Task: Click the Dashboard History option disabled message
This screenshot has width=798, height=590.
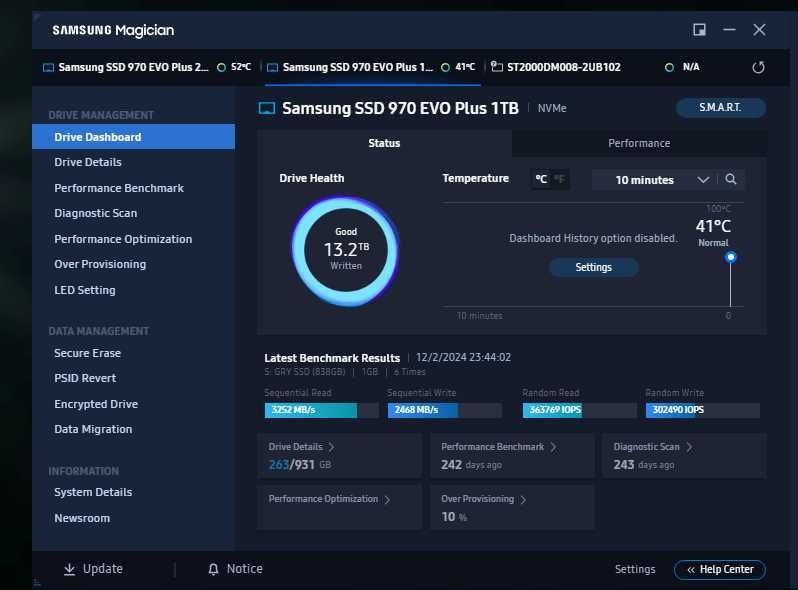Action: 593,238
